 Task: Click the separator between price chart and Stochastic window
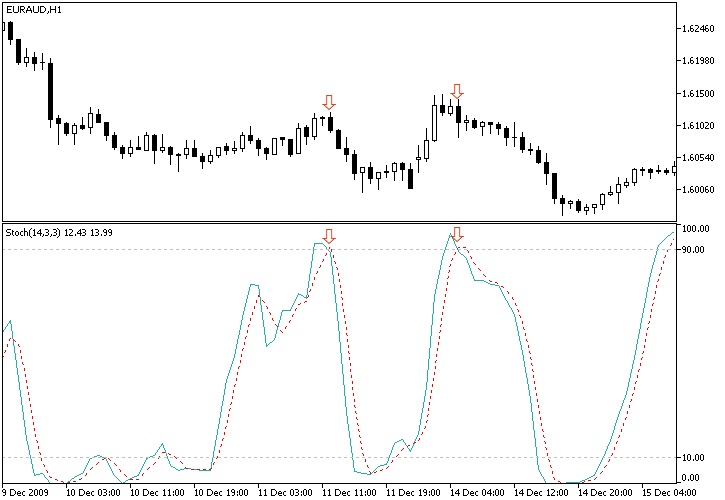click(340, 222)
